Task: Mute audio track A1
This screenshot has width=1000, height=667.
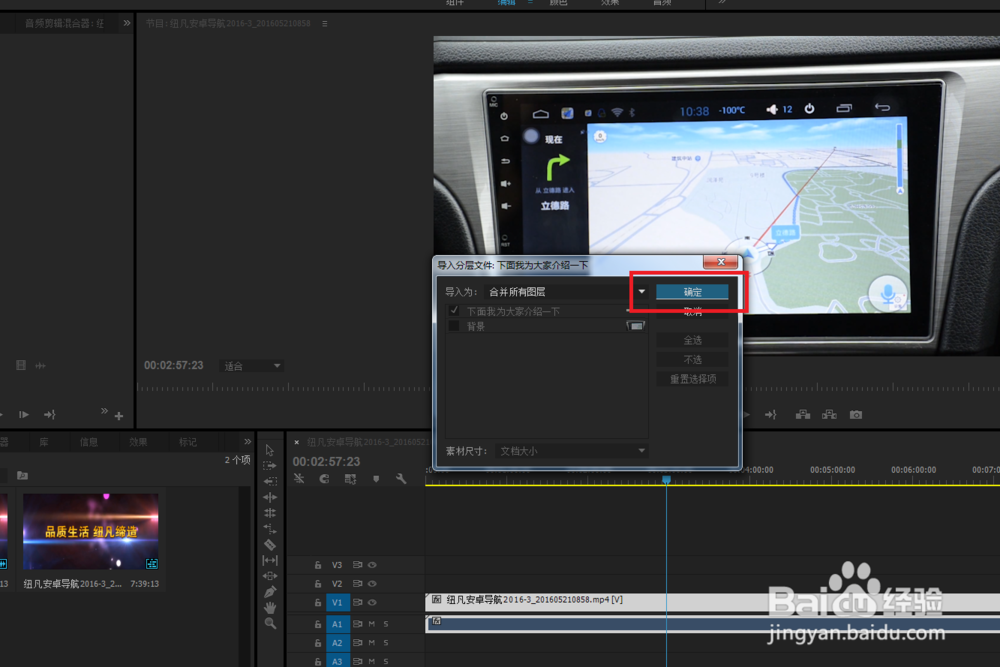Action: [372, 624]
